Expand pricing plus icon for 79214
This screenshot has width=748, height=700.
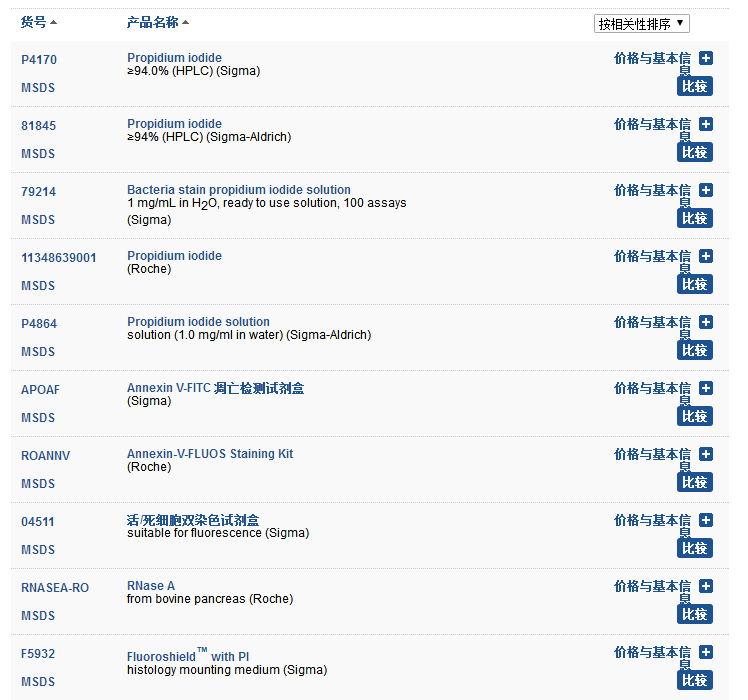coord(706,190)
